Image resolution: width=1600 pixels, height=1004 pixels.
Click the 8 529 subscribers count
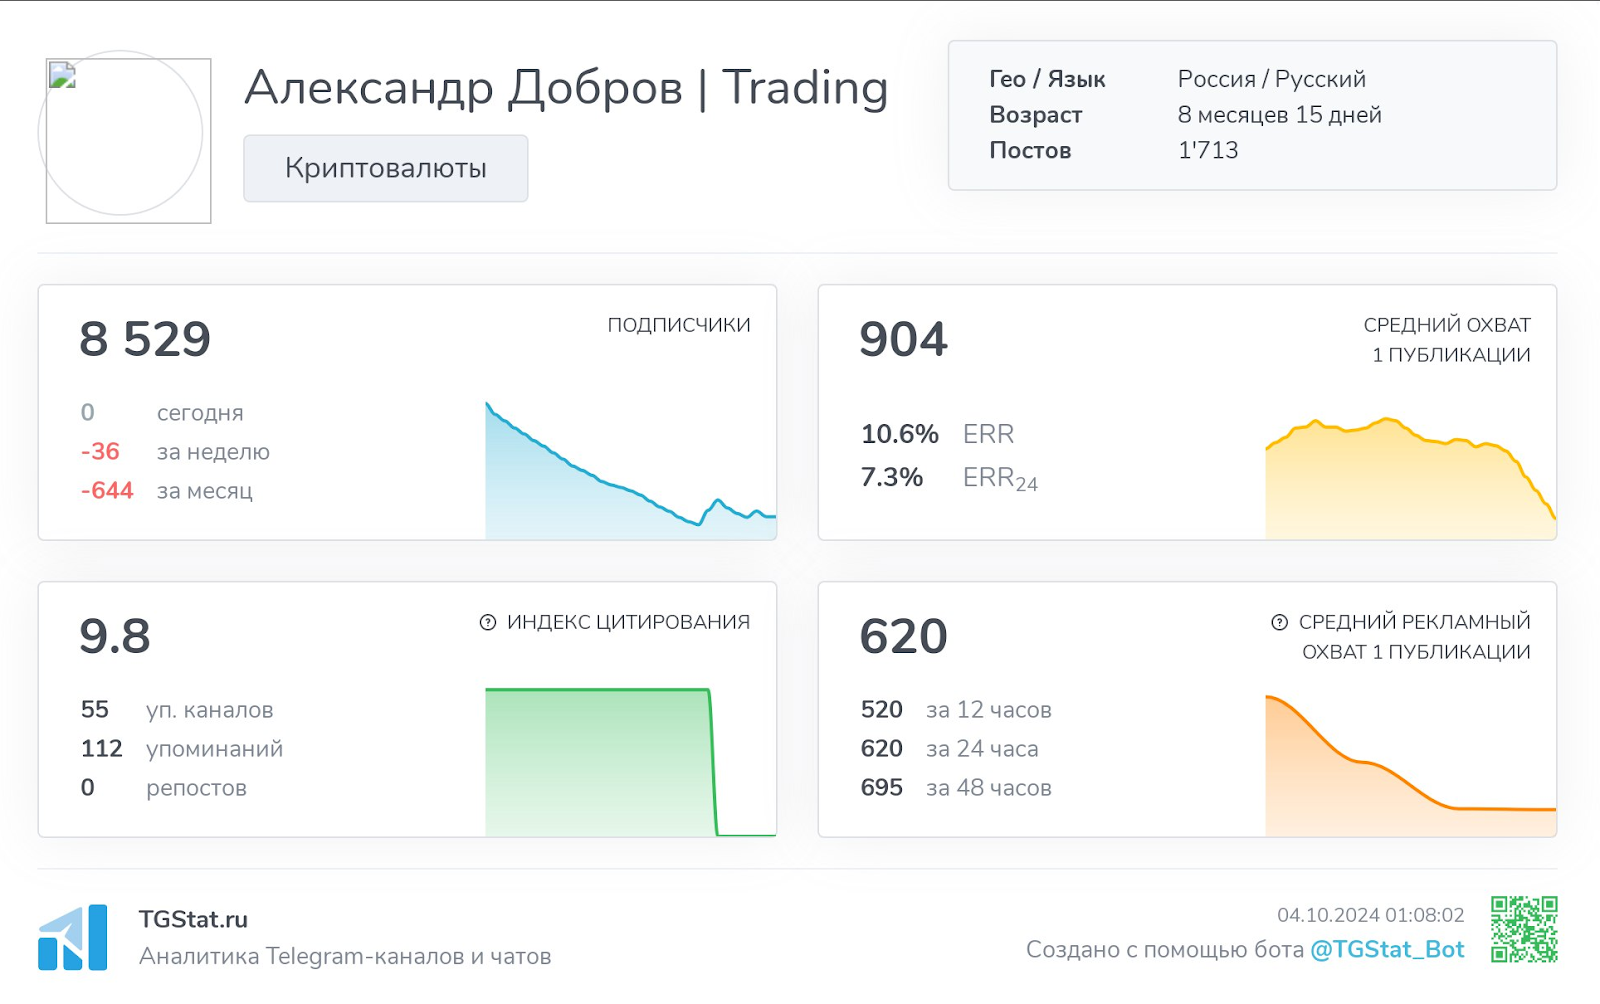click(x=145, y=339)
